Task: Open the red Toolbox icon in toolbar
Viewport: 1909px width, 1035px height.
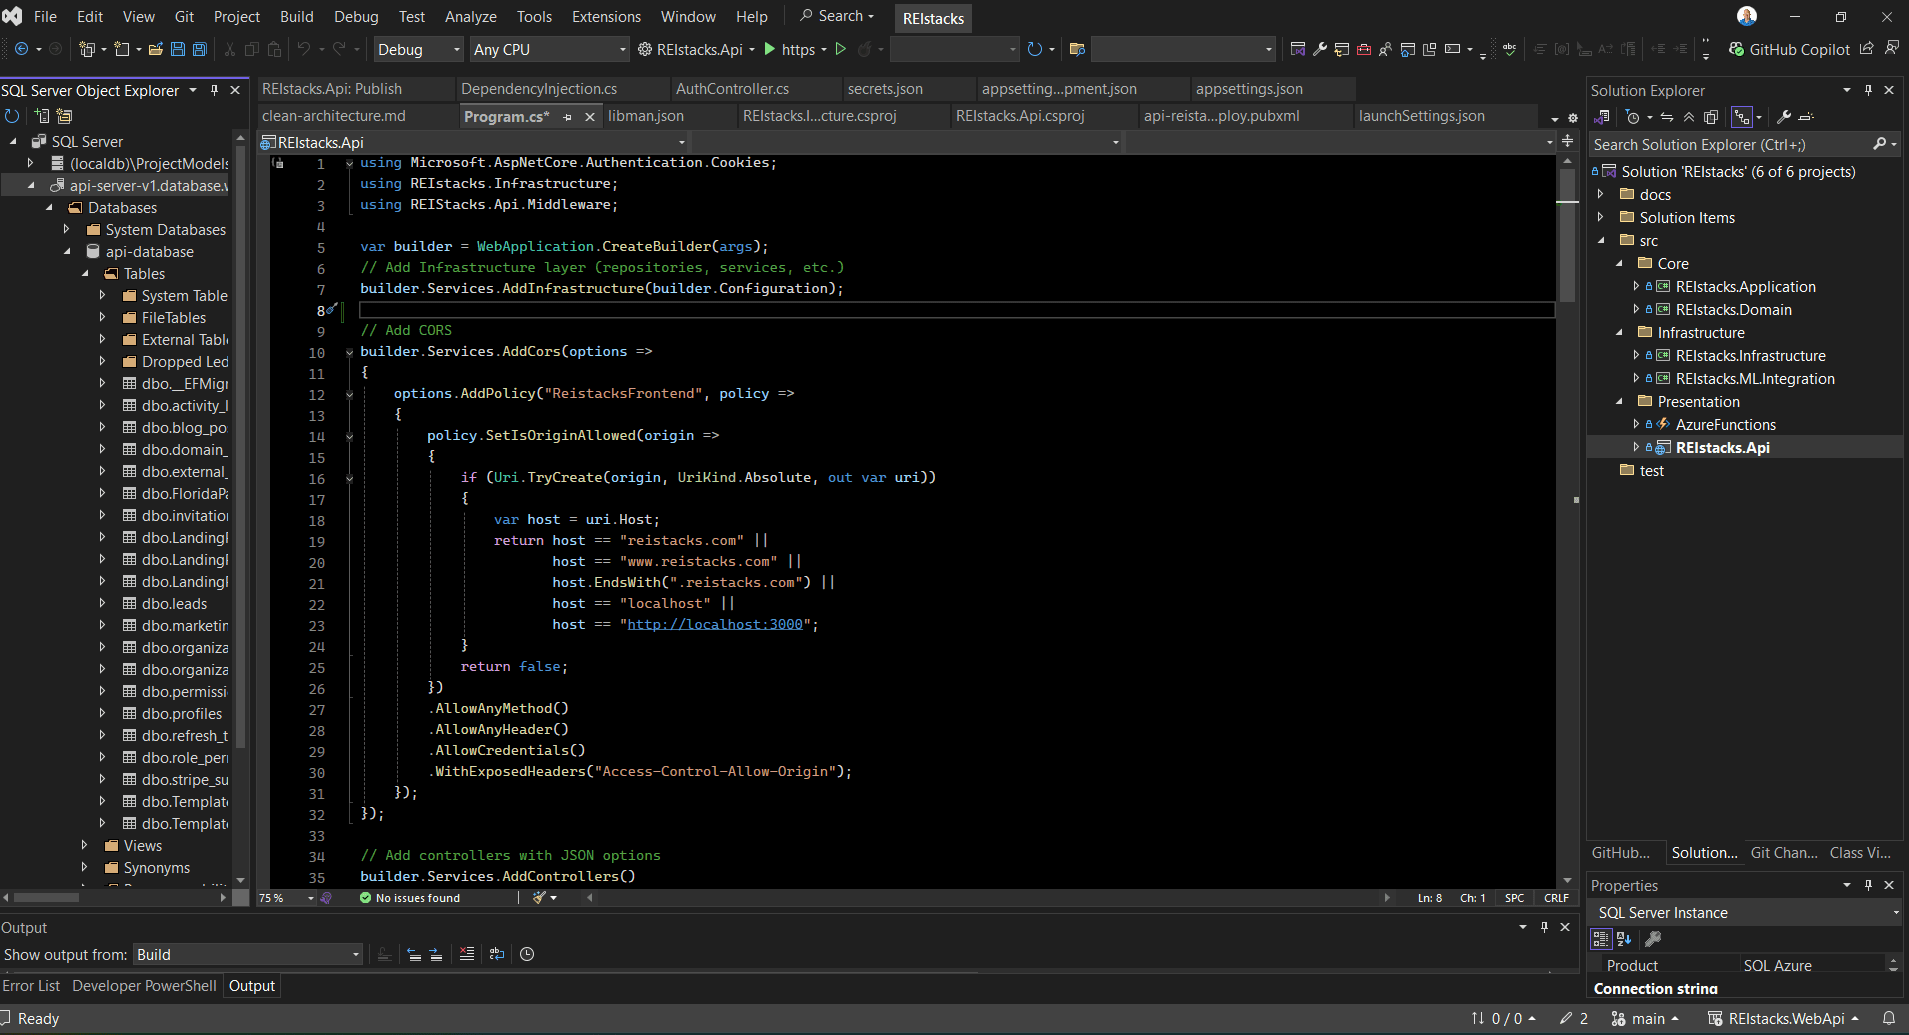Action: [1364, 49]
